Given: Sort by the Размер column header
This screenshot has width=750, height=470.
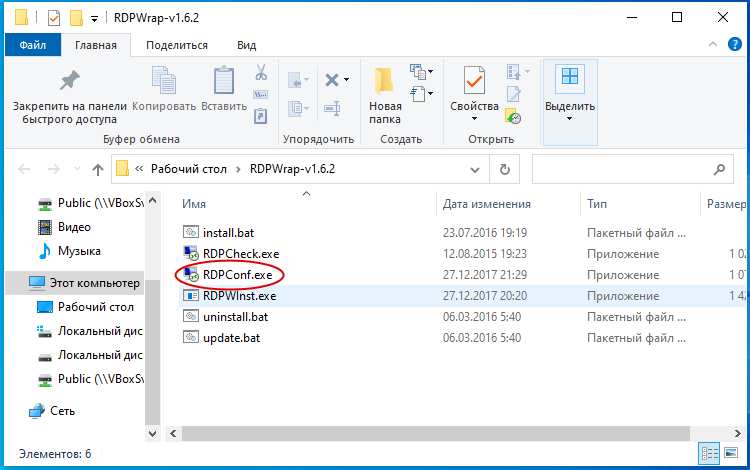Looking at the screenshot, I should coord(726,204).
